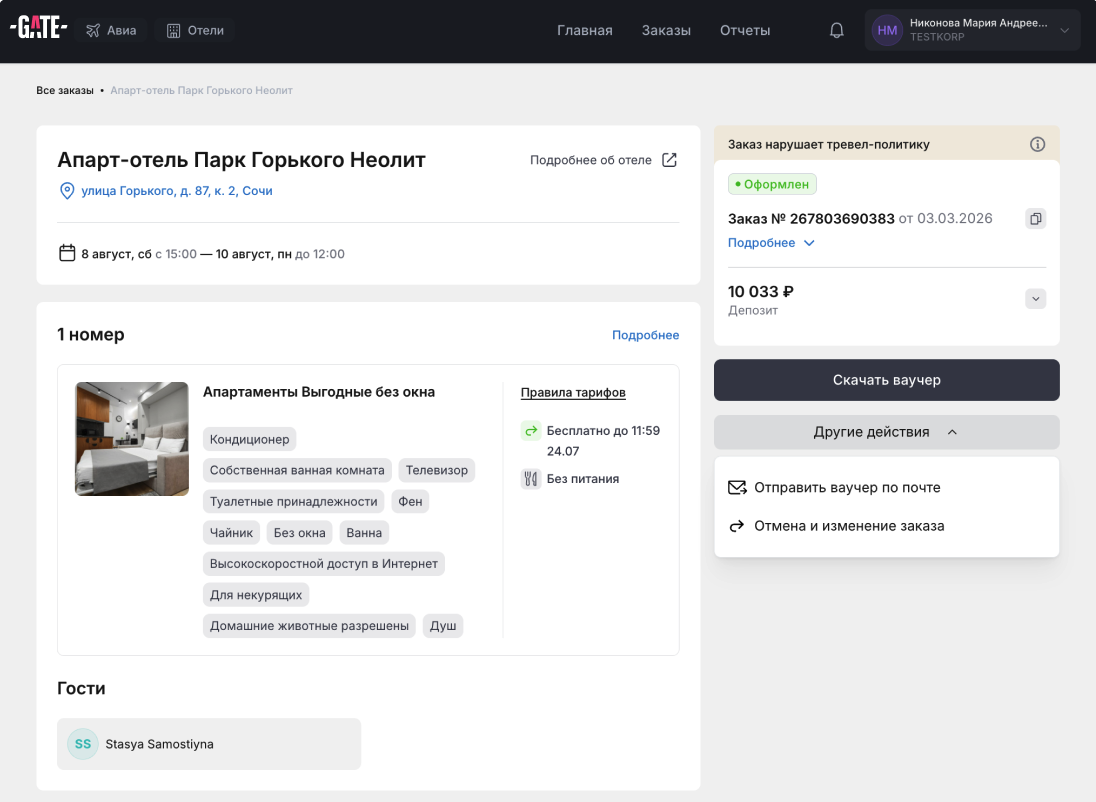The width and height of the screenshot is (1096, 802).
Task: Switch to the Авиа section
Action: click(111, 31)
